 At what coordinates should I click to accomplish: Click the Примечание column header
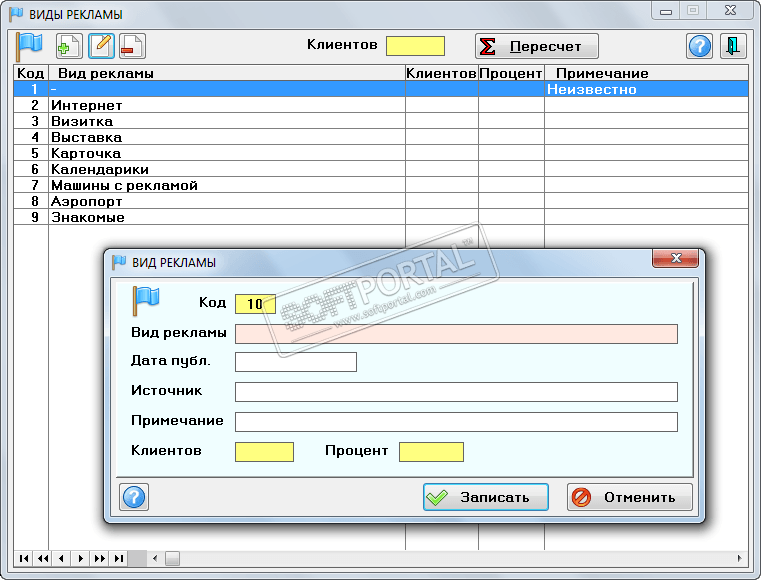(646, 73)
